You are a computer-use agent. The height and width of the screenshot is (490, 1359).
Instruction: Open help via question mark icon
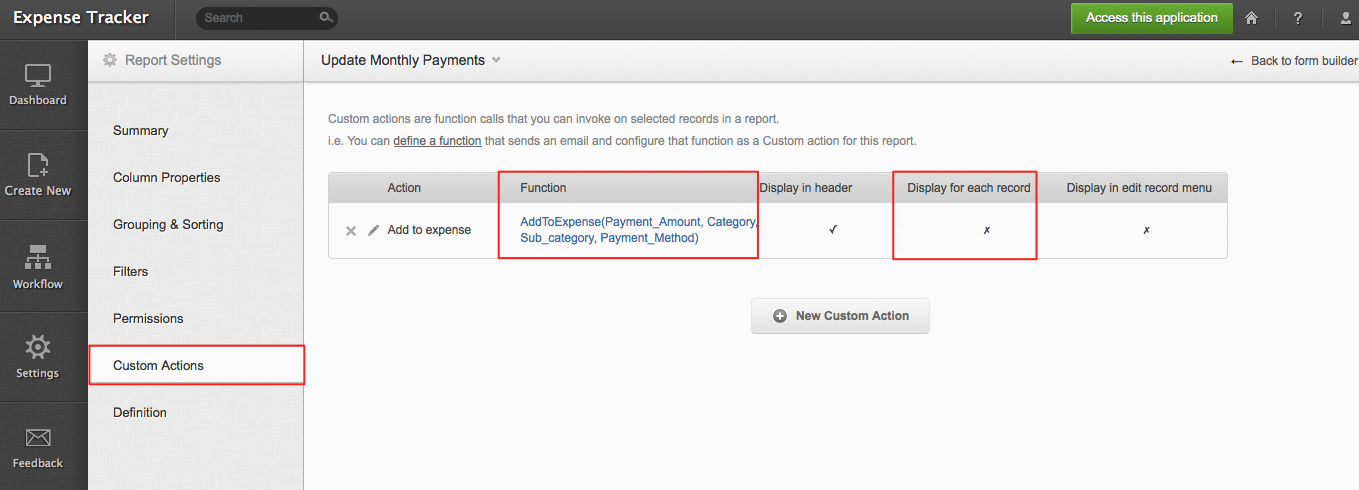pyautogui.click(x=1298, y=18)
